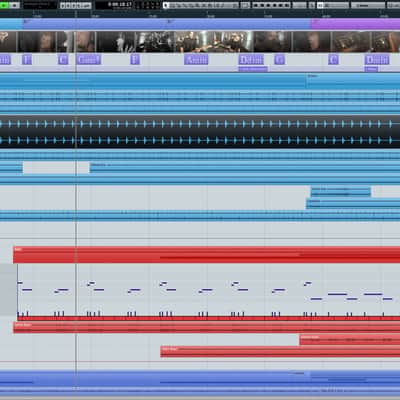Select the C chord between G and Dmin
The height and width of the screenshot is (400, 400).
click(333, 60)
